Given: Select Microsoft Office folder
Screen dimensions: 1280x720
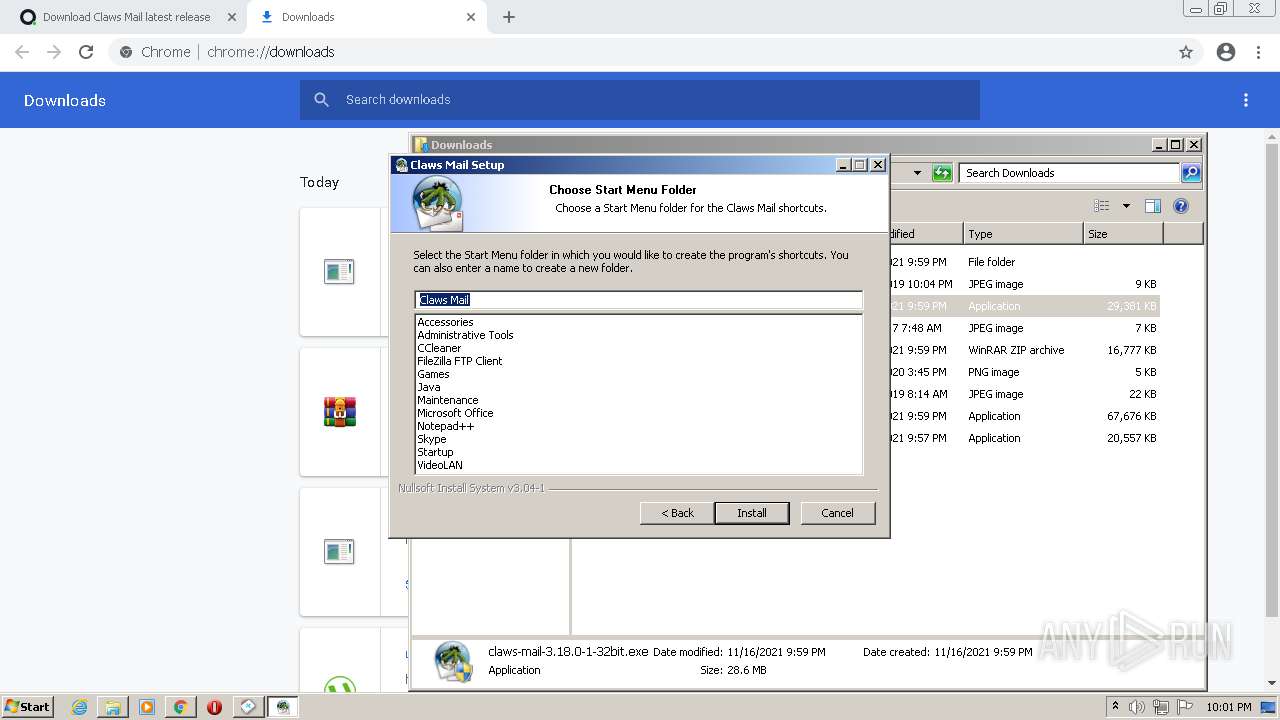Looking at the screenshot, I should (x=455, y=413).
